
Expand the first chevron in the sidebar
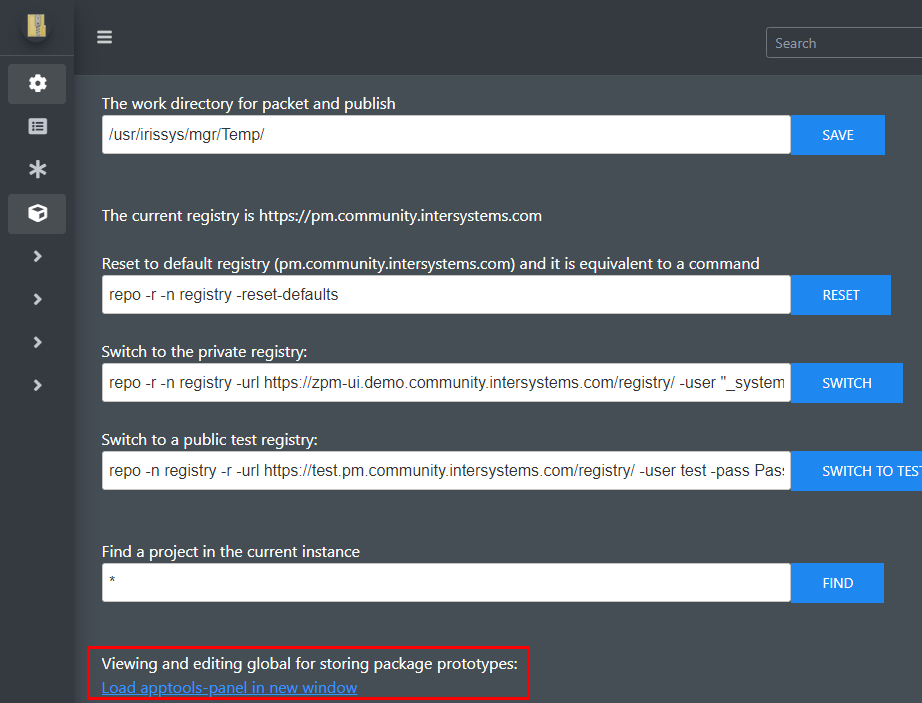pos(37,256)
